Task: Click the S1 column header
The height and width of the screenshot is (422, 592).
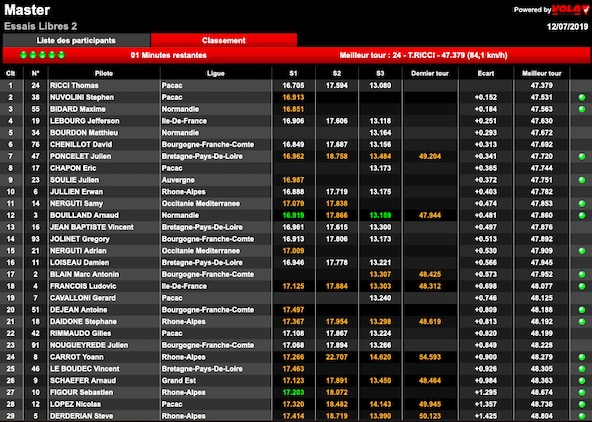Action: pyautogui.click(x=293, y=73)
